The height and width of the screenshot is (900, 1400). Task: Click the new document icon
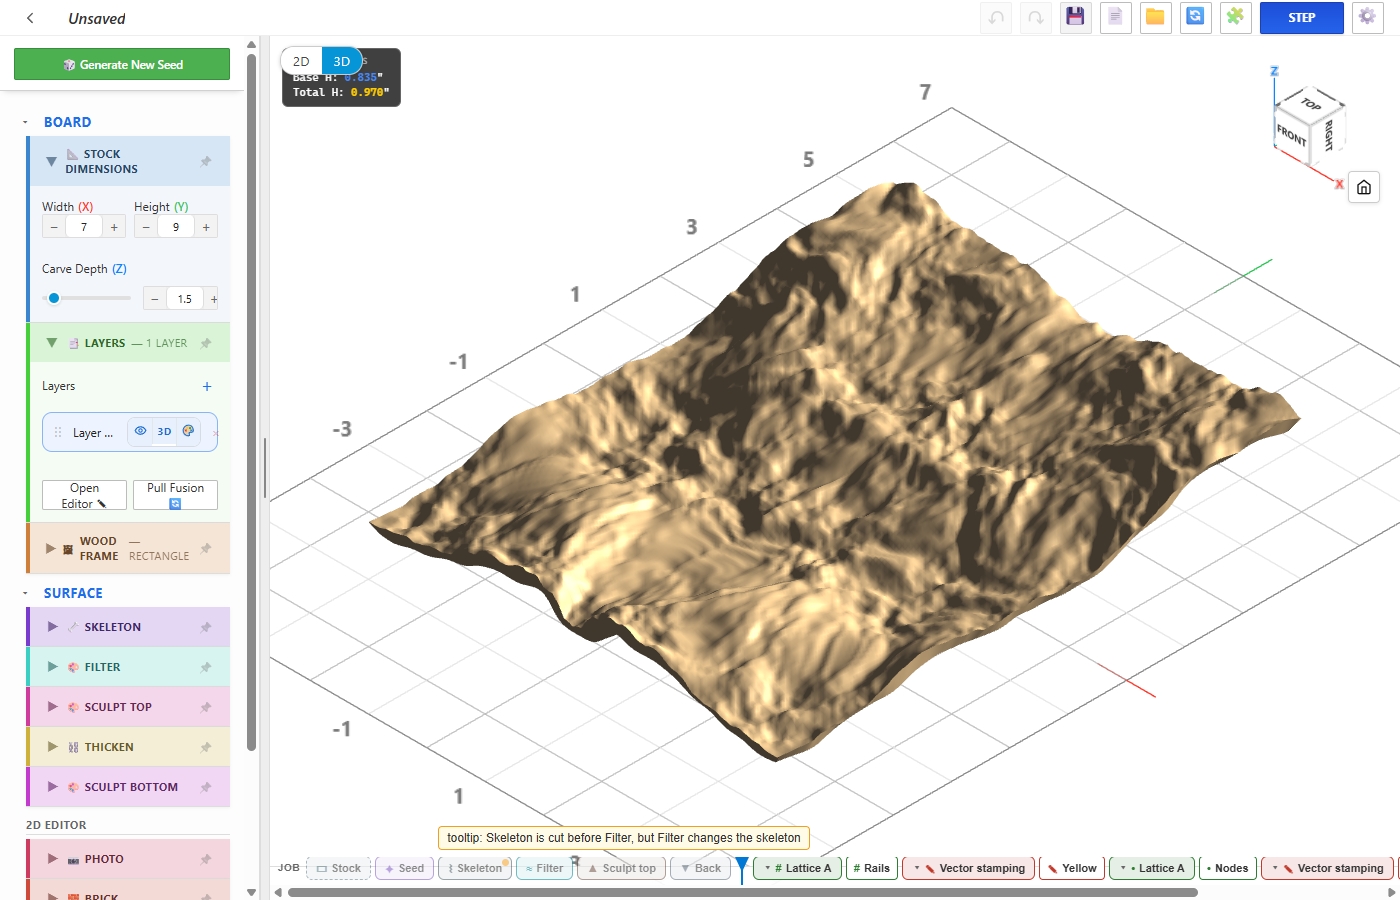tap(1115, 17)
